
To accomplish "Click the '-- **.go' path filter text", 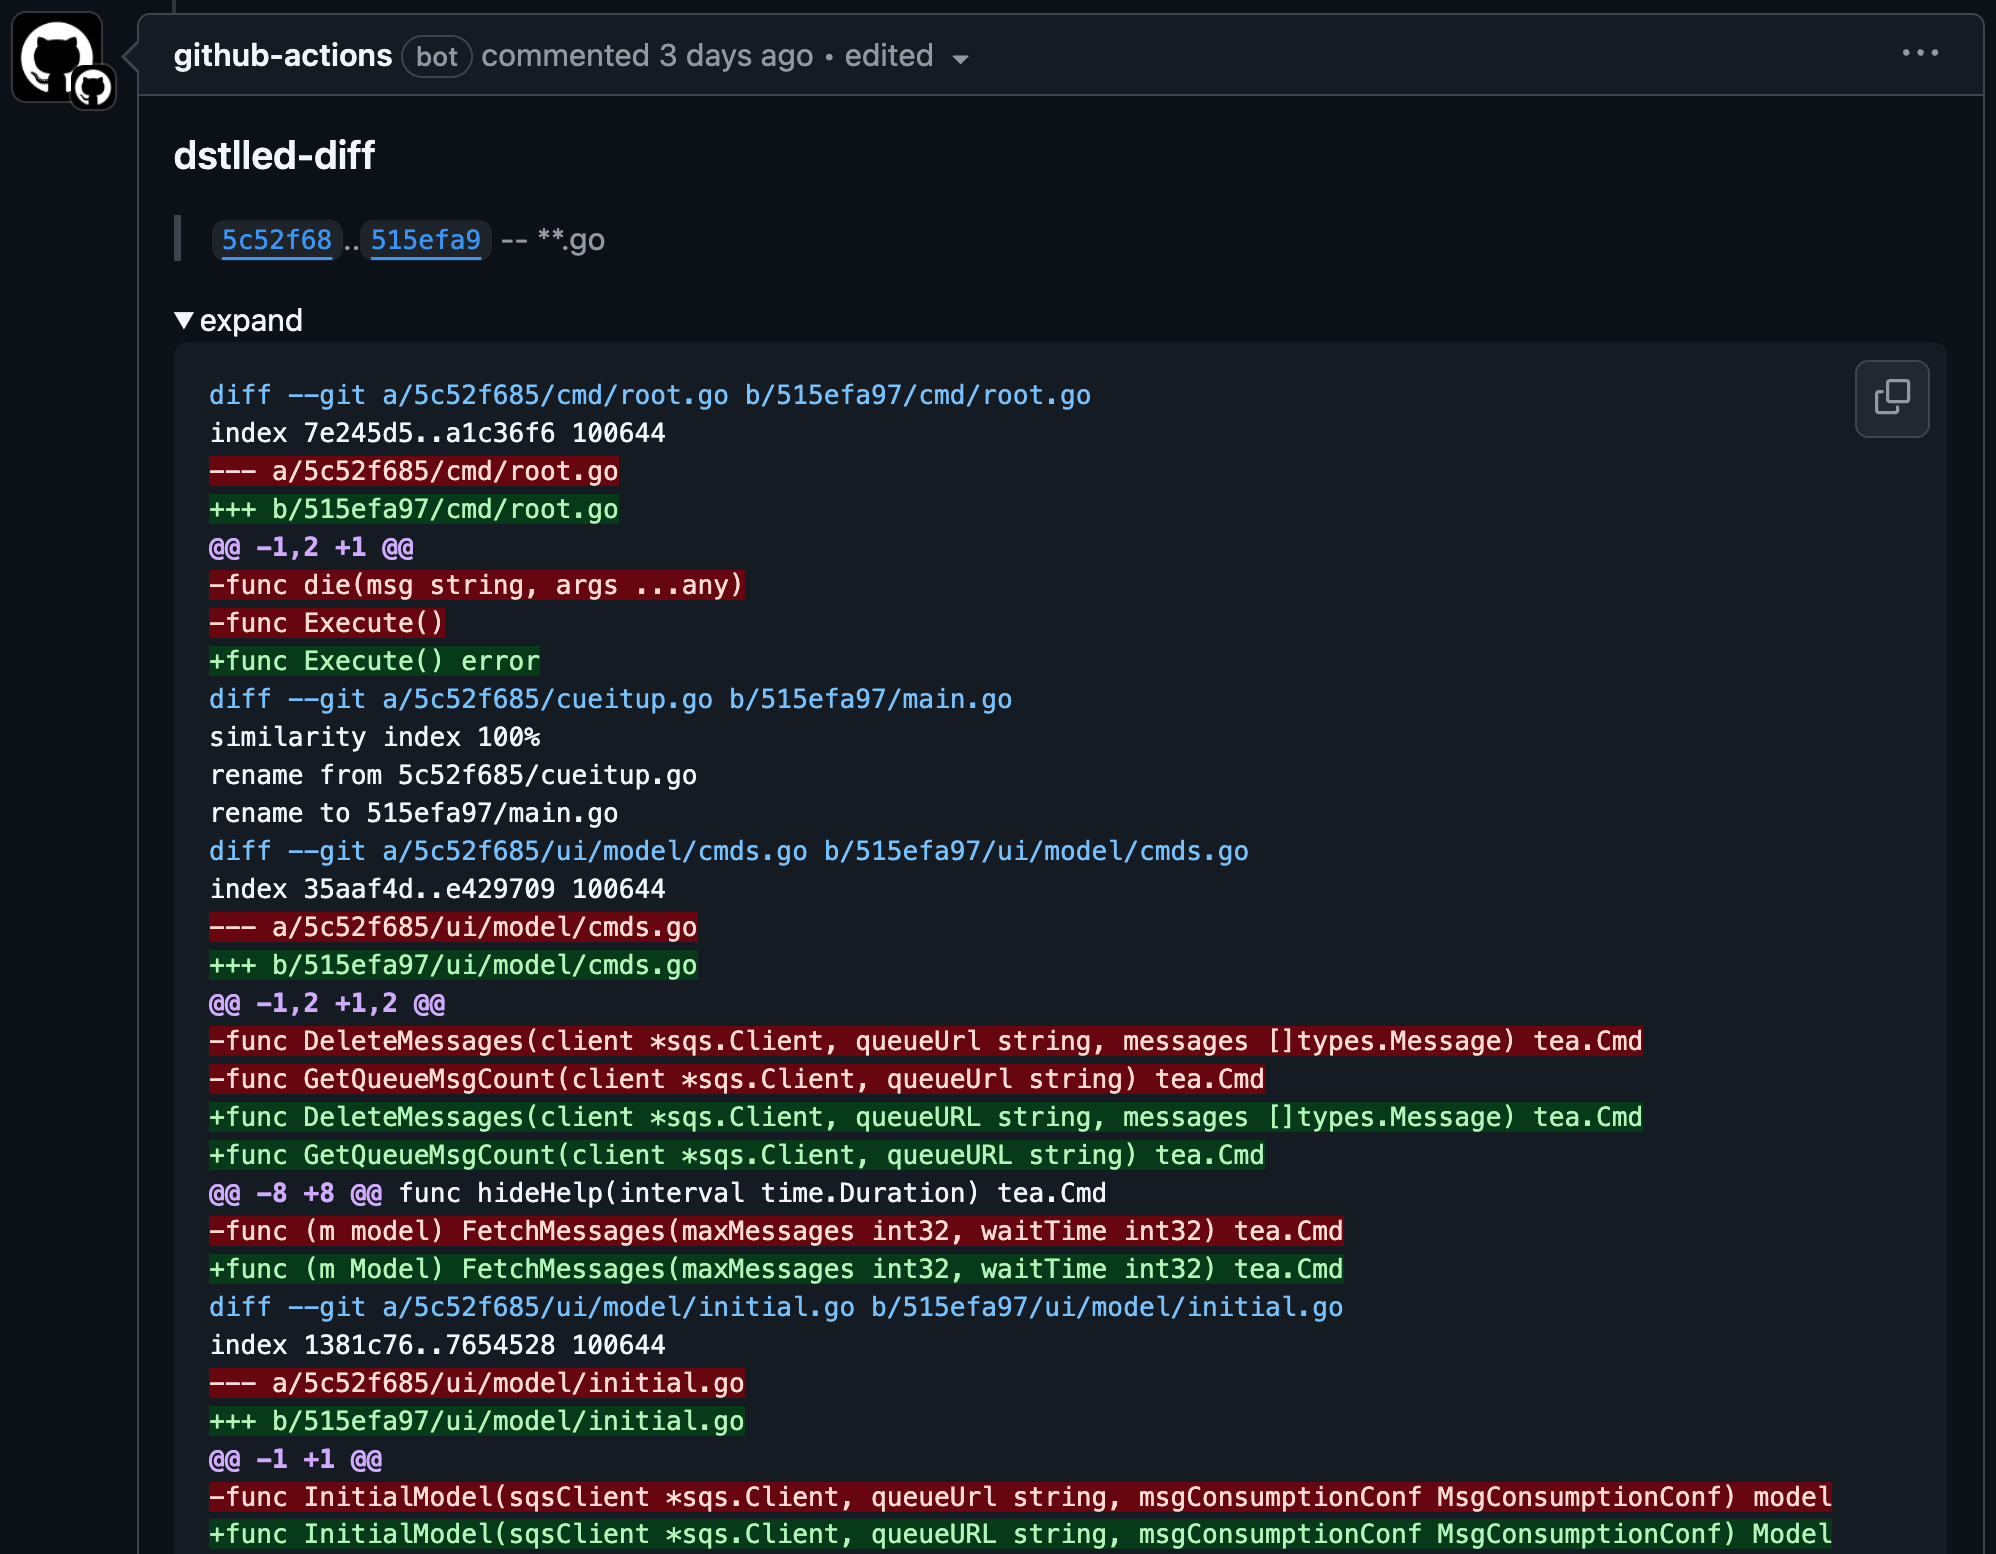I will [553, 240].
